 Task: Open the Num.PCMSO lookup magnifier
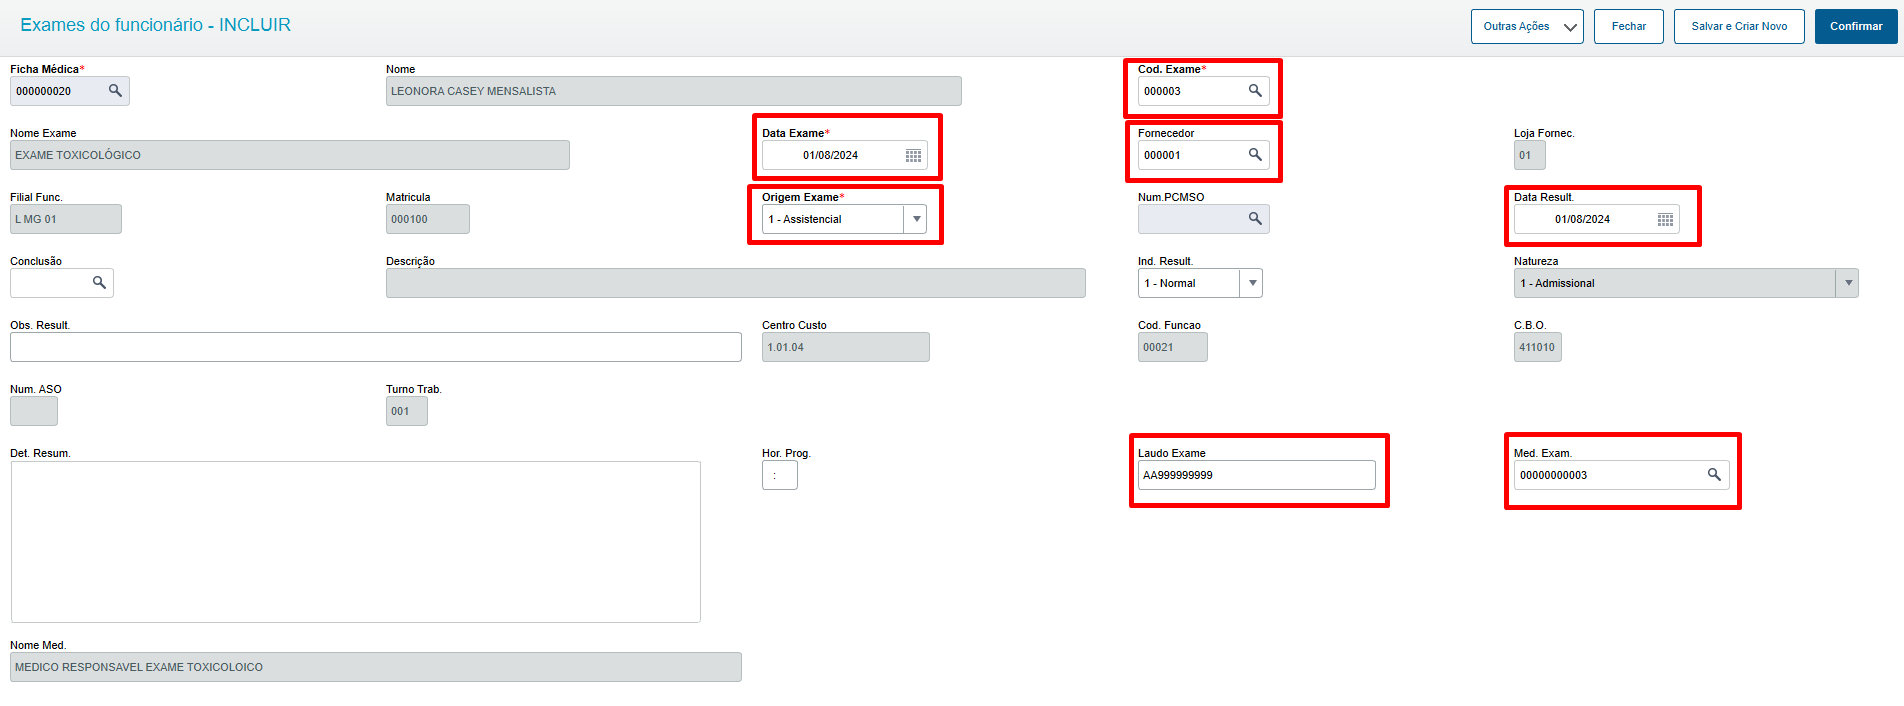tap(1255, 219)
